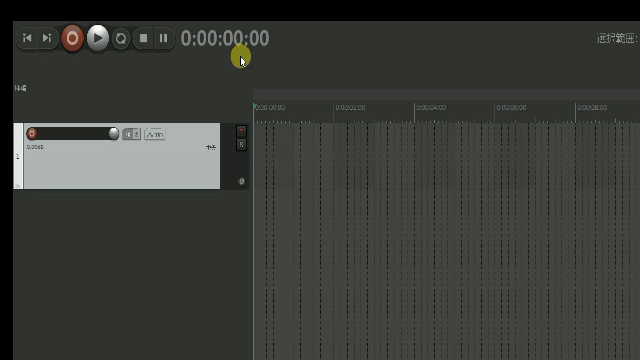Toggle the round phase icon on track 1
Image resolution: width=640 pixels, height=360 pixels.
pos(242,182)
